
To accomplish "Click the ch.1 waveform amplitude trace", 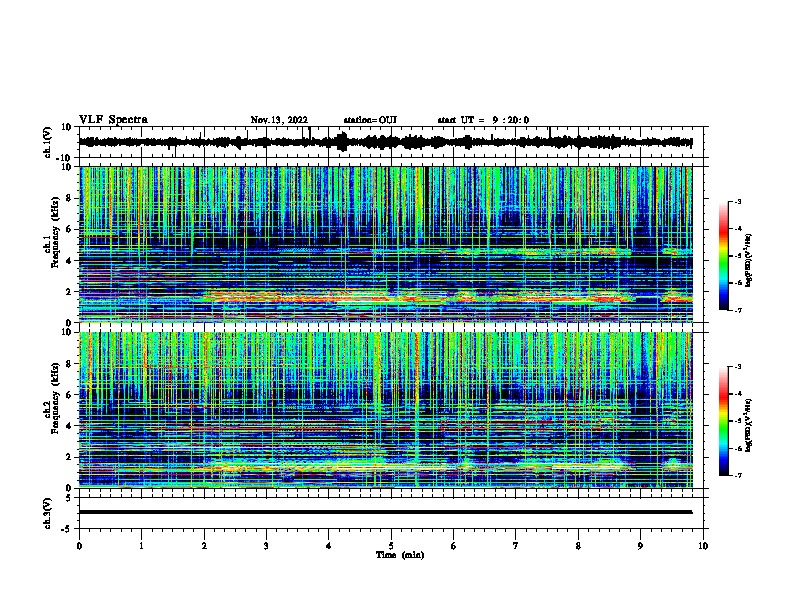I will [x=385, y=142].
